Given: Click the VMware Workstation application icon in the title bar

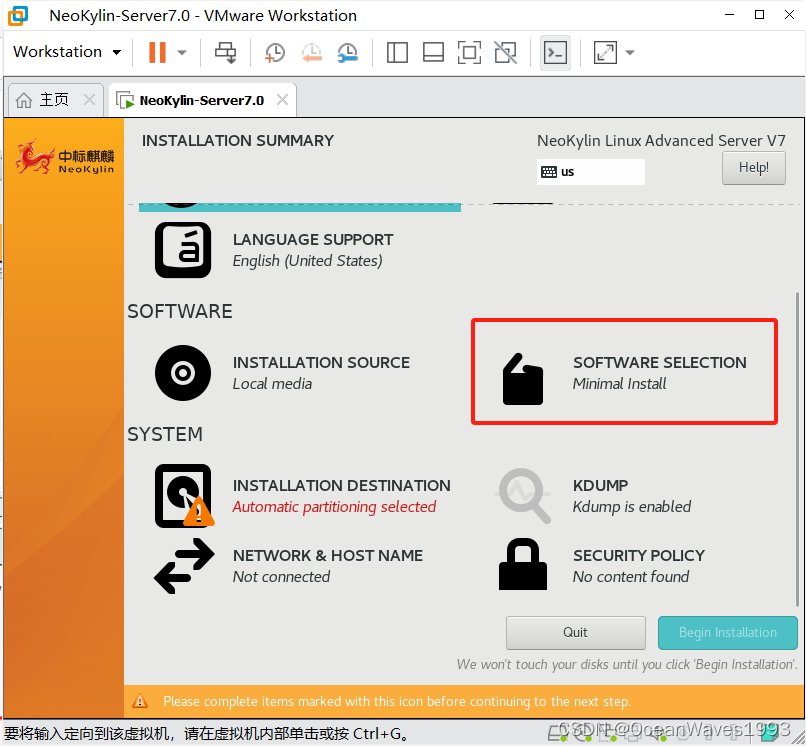Looking at the screenshot, I should (18, 15).
